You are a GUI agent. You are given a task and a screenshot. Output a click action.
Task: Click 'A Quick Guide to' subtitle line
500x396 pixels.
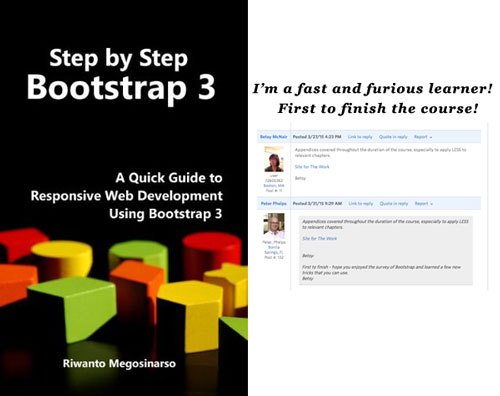(169, 178)
